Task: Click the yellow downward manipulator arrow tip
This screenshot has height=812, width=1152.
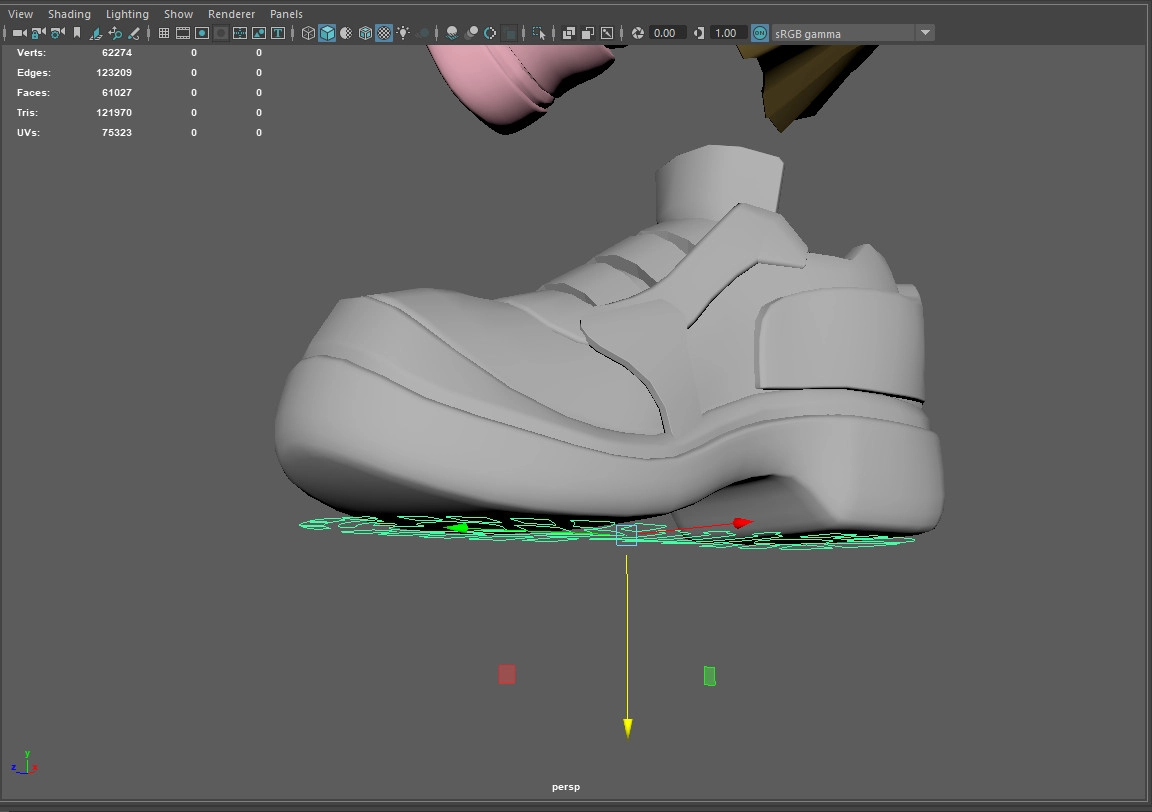Action: (628, 729)
